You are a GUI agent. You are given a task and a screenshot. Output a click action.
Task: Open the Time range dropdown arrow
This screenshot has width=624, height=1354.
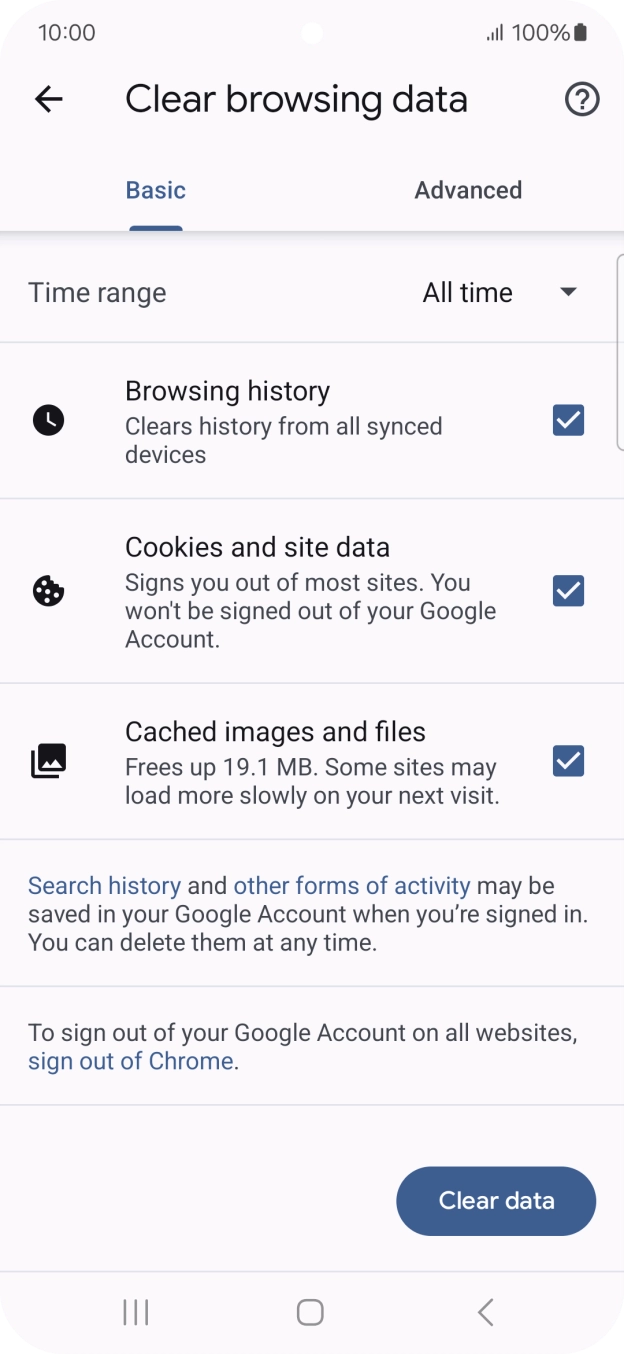(x=568, y=292)
